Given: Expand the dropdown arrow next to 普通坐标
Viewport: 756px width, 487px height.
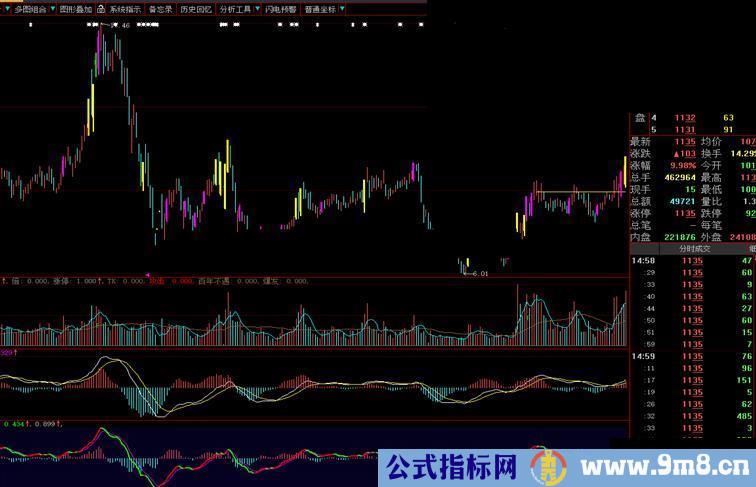Looking at the screenshot, I should (x=342, y=9).
